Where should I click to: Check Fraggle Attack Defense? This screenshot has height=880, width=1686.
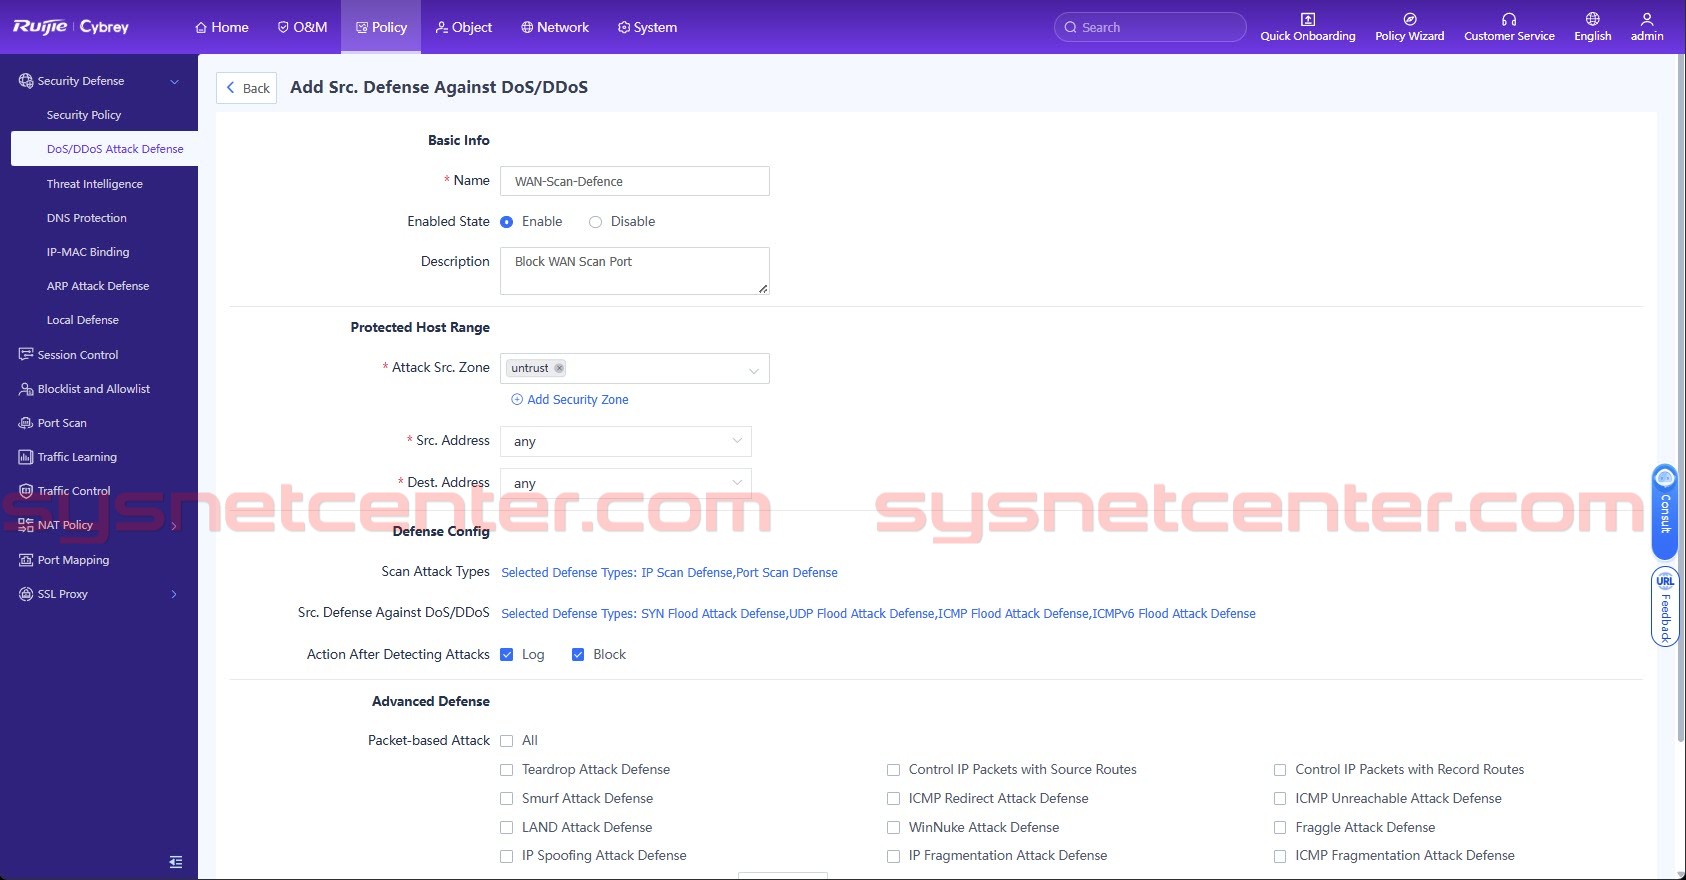point(1280,828)
